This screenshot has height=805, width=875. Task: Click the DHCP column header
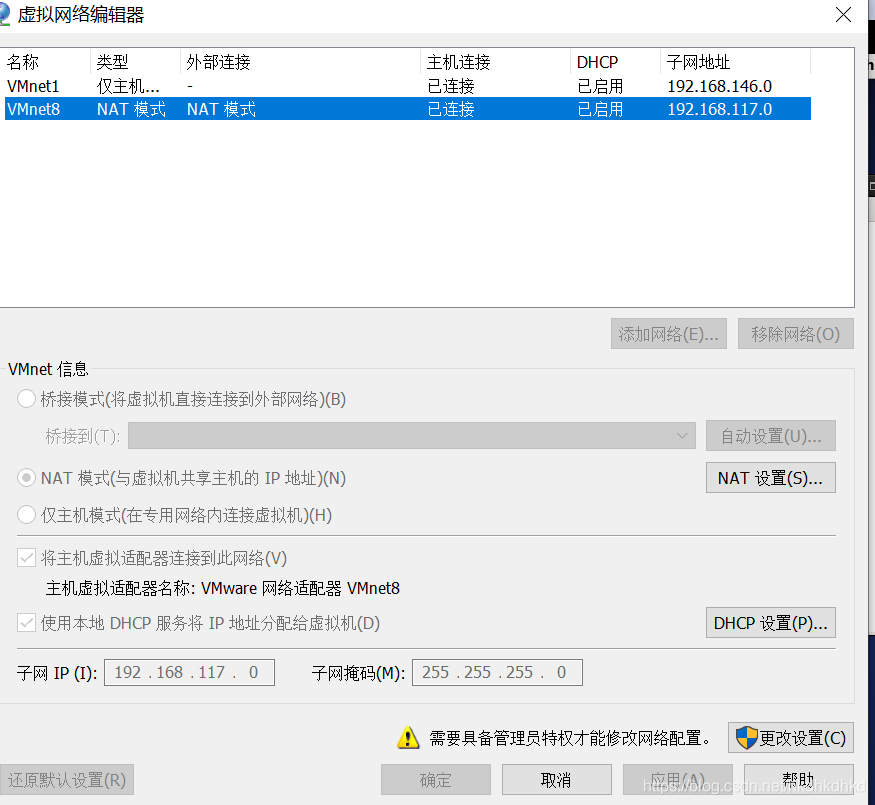coord(616,62)
